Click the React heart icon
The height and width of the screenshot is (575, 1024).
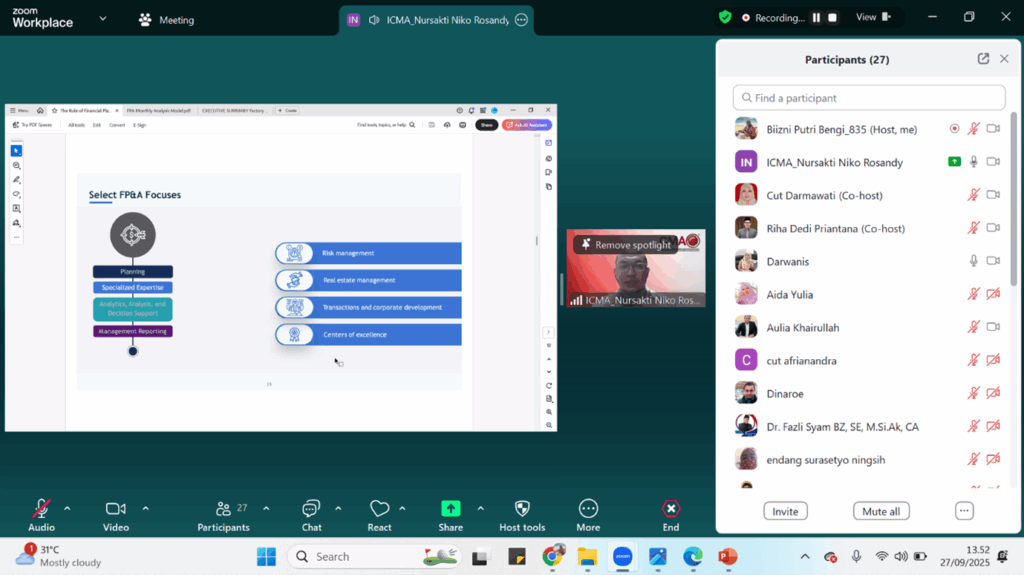[x=379, y=509]
